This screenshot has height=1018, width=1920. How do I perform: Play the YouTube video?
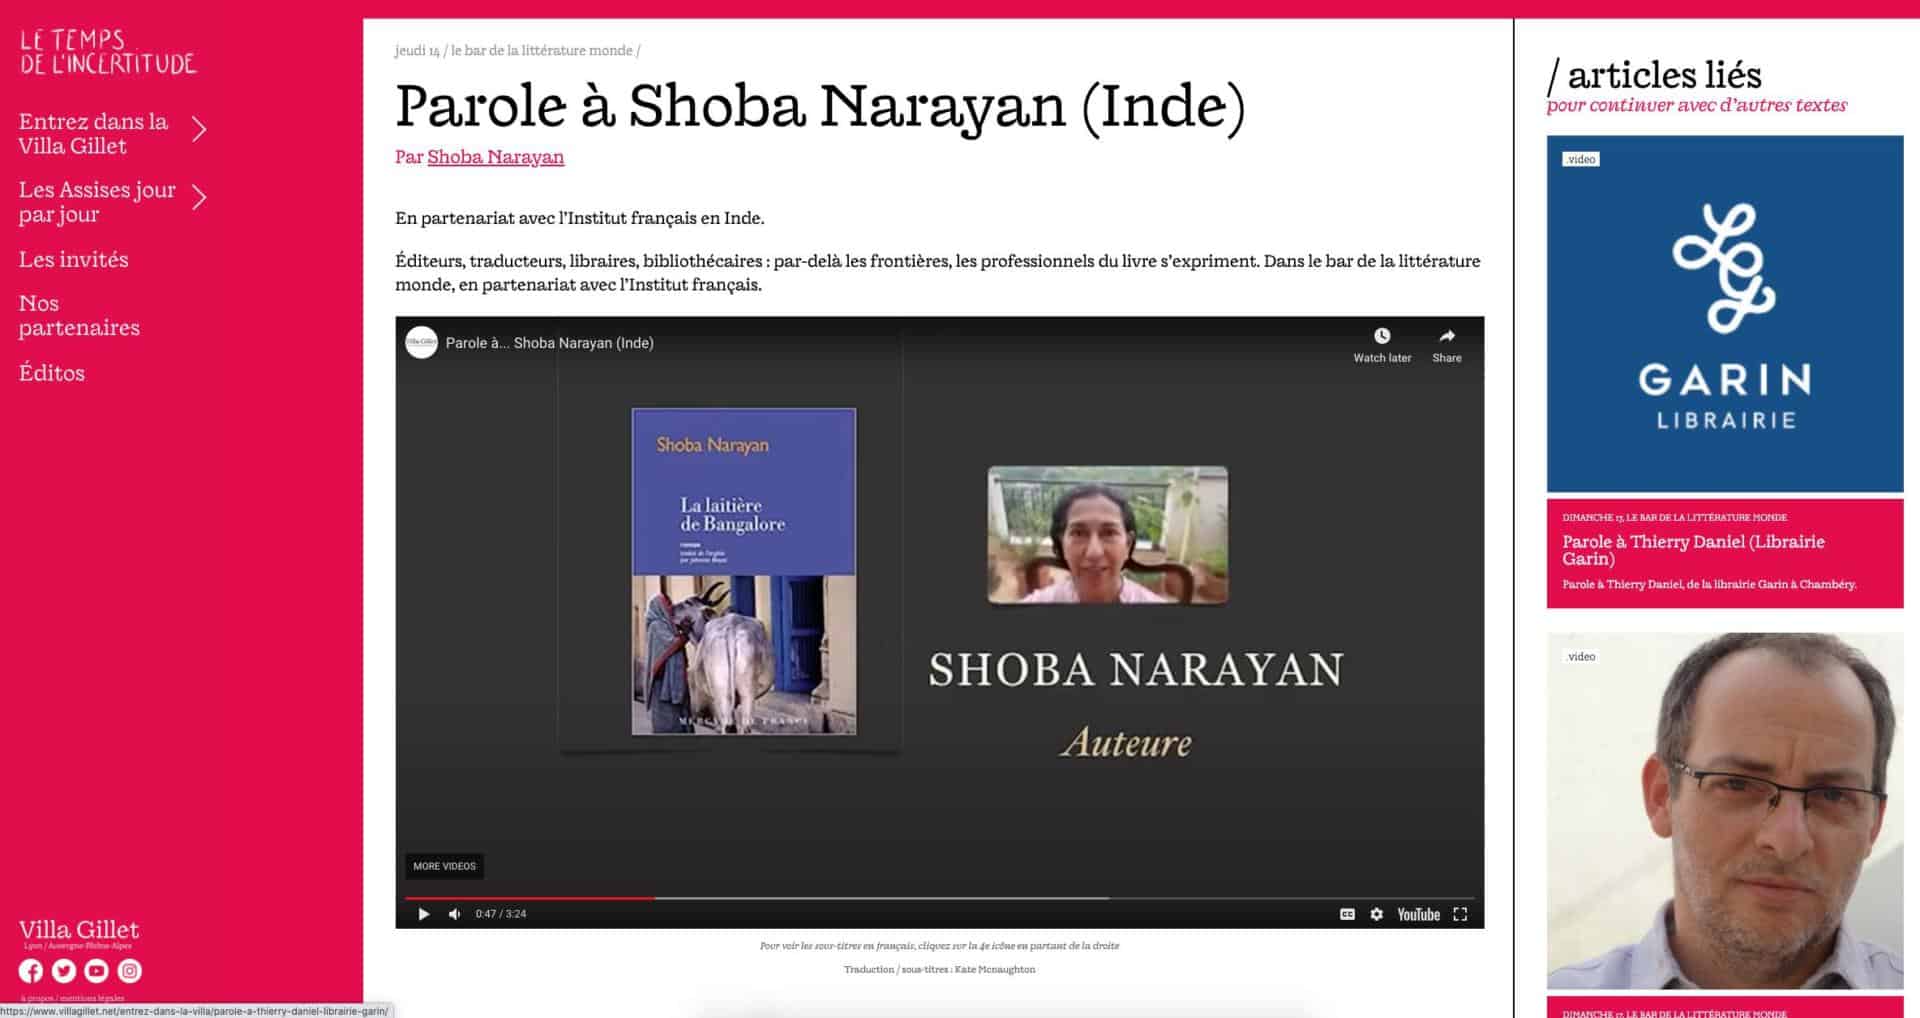pos(423,914)
